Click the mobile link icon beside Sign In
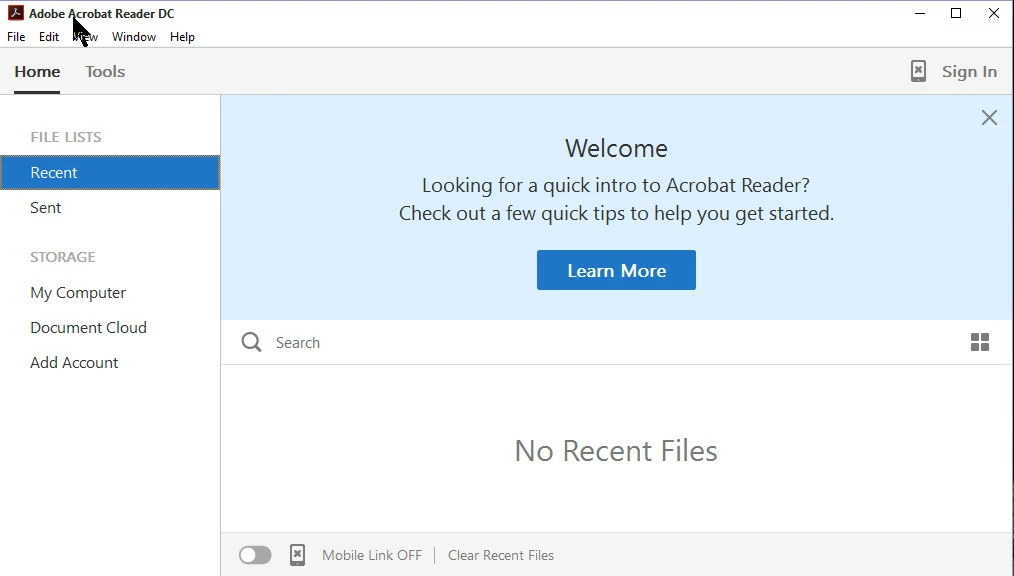 [918, 71]
